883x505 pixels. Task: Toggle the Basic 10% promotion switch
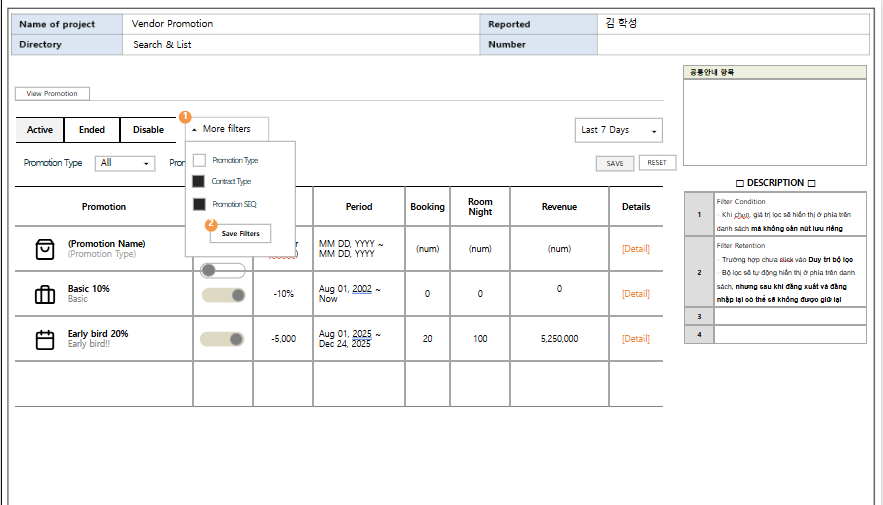click(224, 294)
